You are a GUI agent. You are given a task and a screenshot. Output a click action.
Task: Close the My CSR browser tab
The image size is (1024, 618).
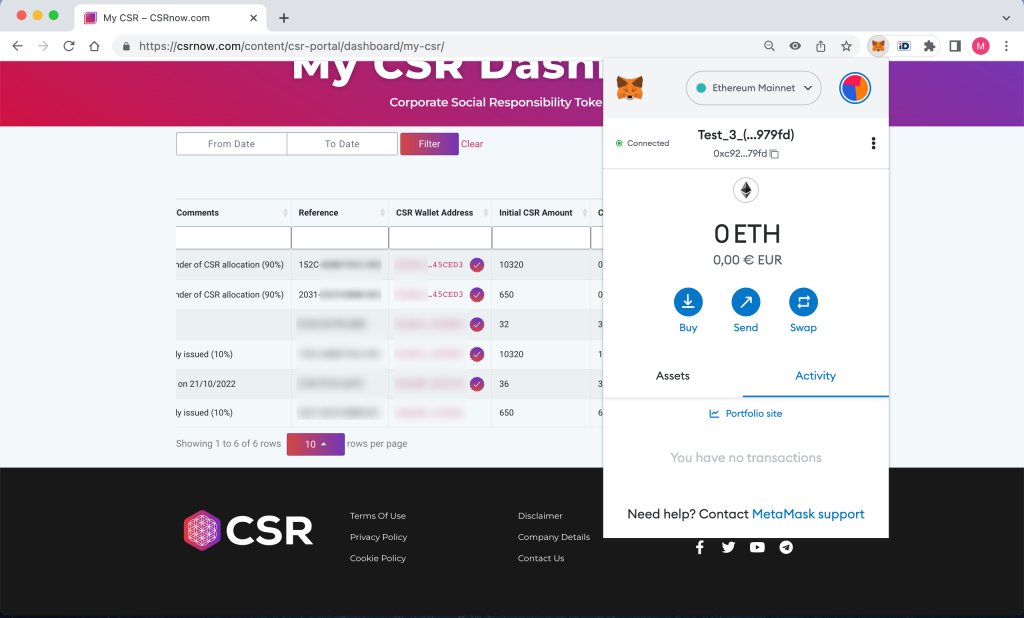[x=253, y=18]
